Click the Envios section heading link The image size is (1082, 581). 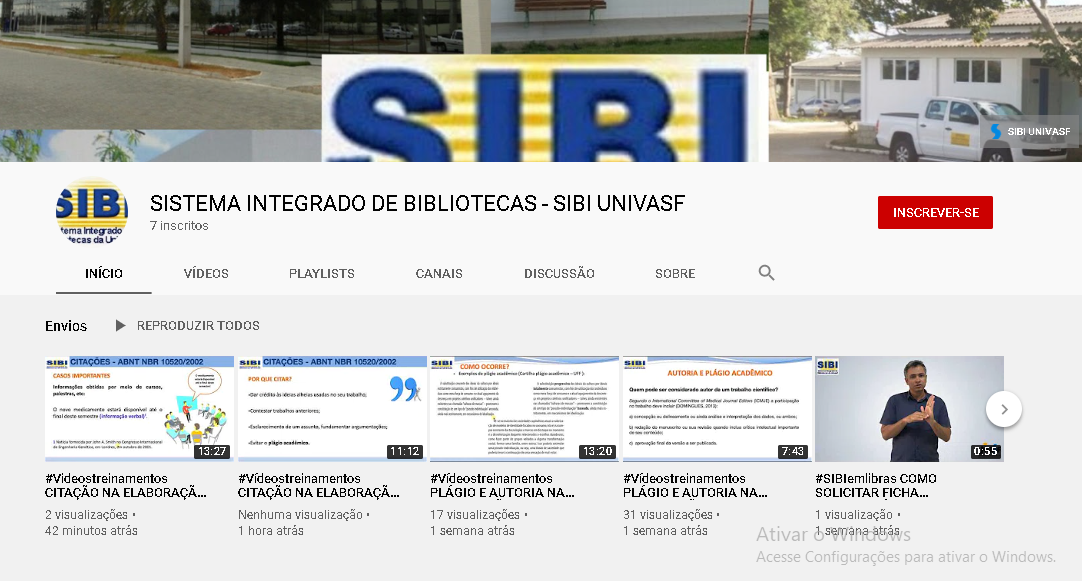pos(66,326)
